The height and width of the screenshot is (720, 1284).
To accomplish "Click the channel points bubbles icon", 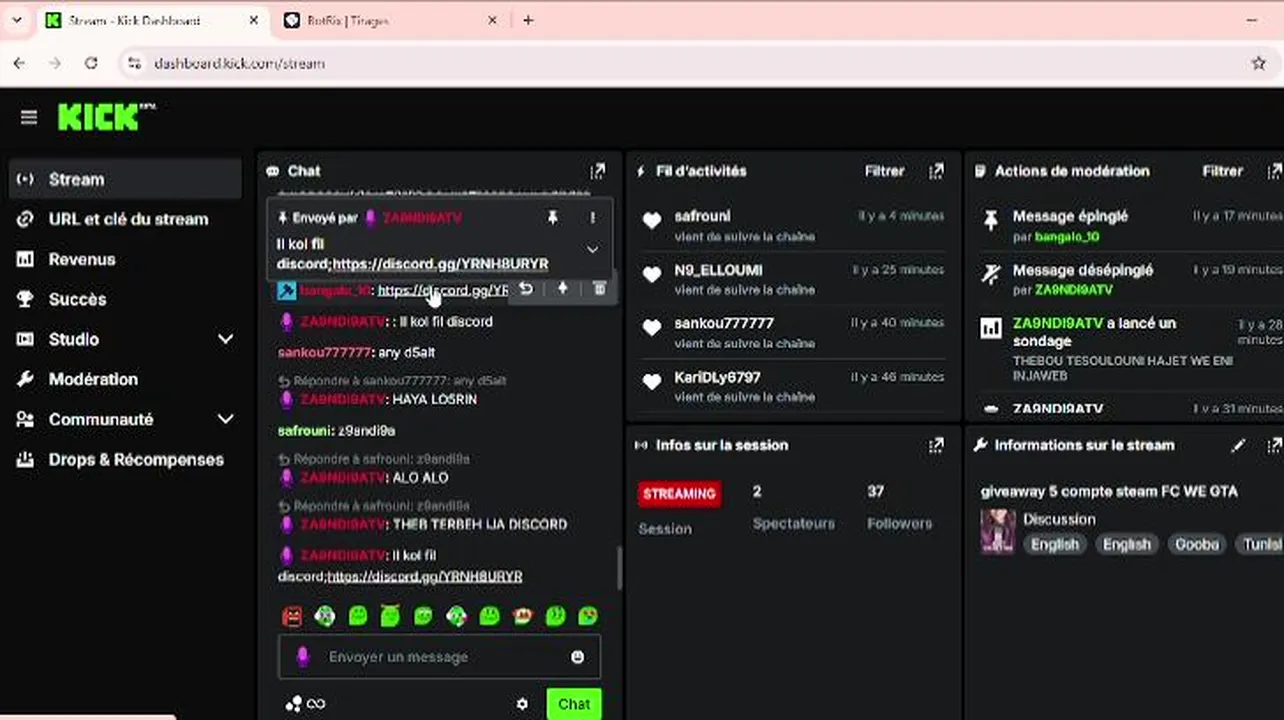I will [x=293, y=704].
